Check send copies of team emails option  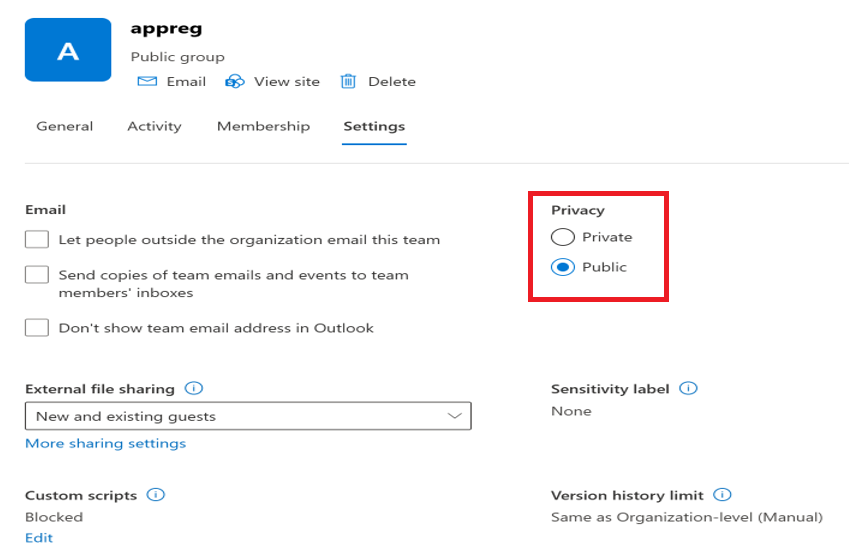(x=37, y=275)
